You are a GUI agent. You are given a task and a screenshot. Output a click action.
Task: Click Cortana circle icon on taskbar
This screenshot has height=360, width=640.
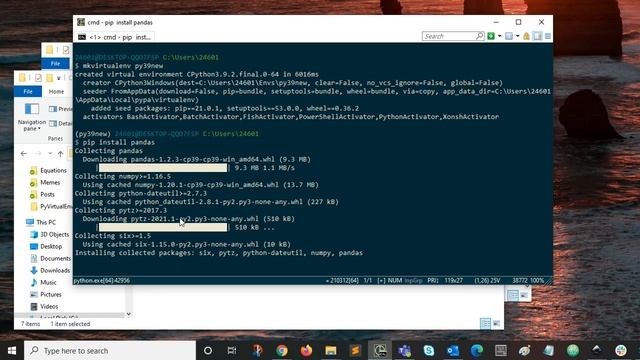click(x=208, y=351)
